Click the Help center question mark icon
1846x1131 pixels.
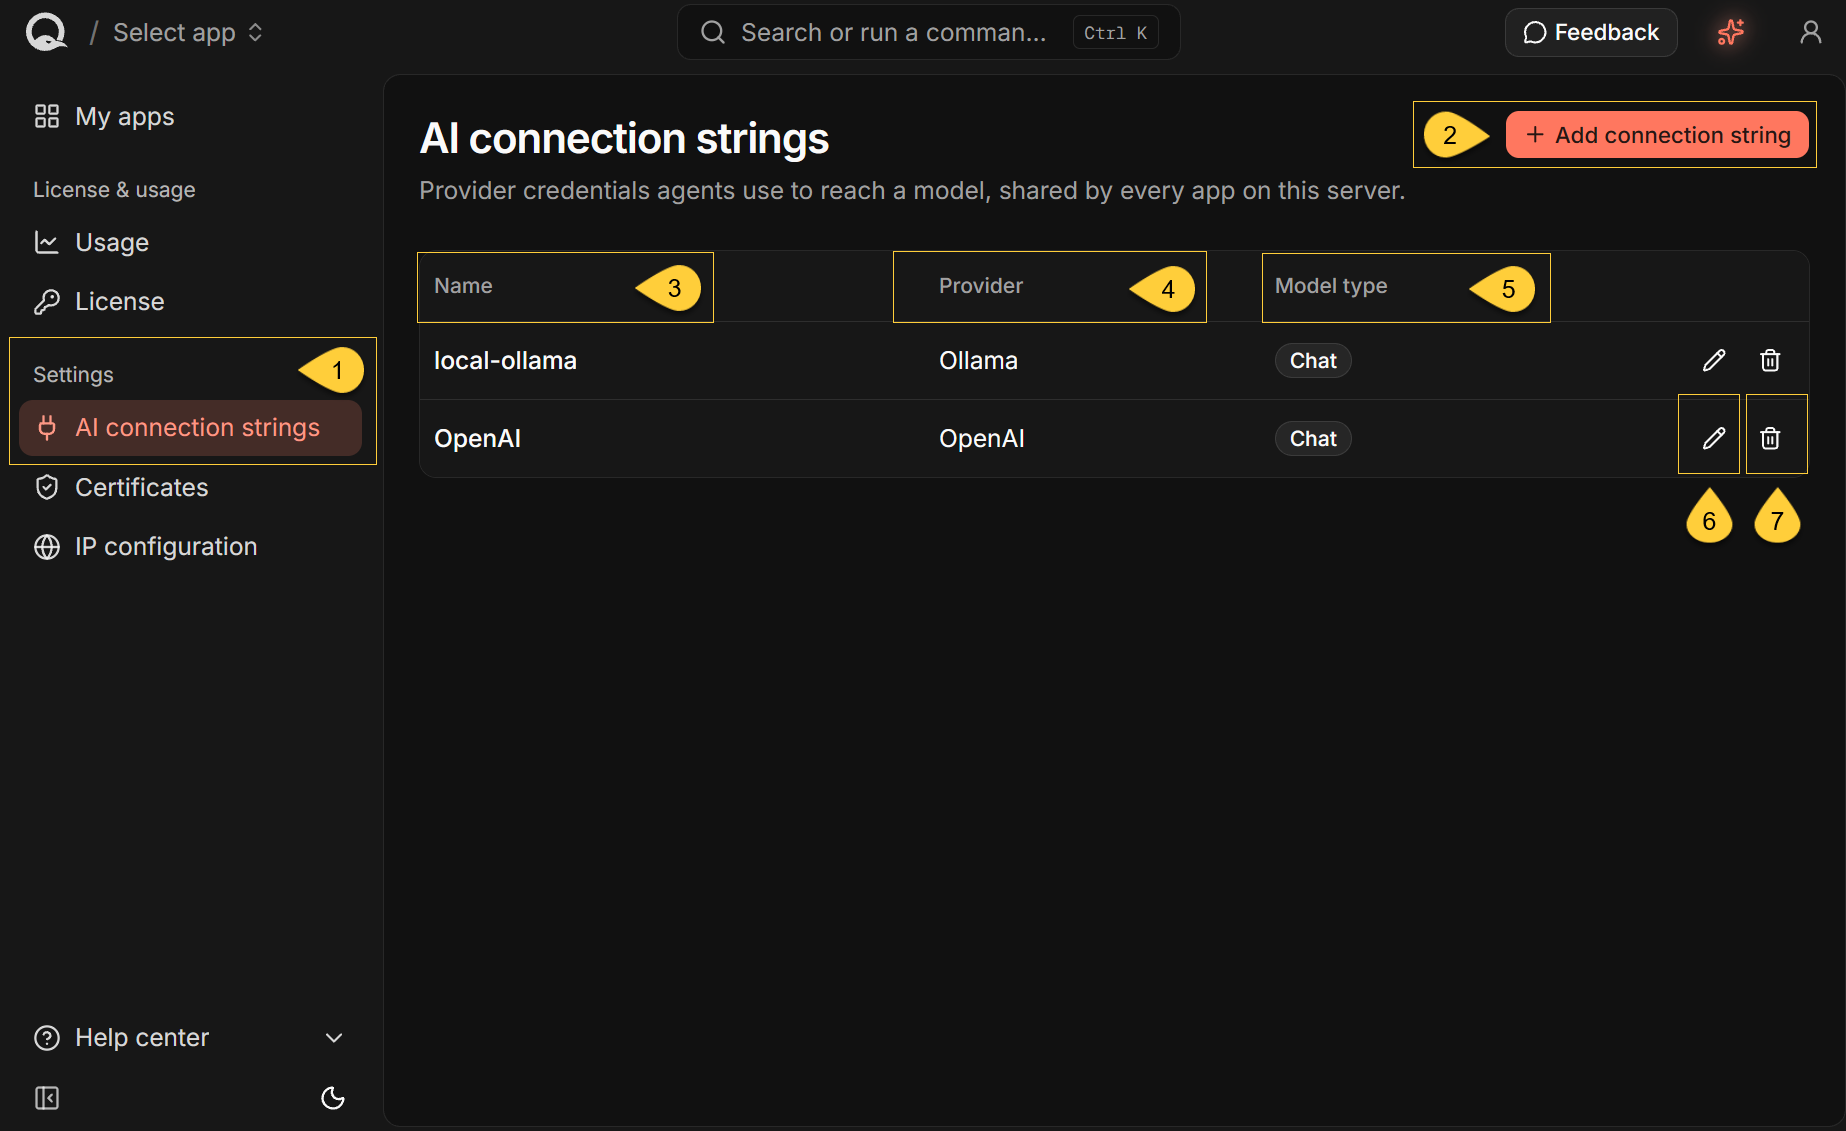tap(47, 1038)
